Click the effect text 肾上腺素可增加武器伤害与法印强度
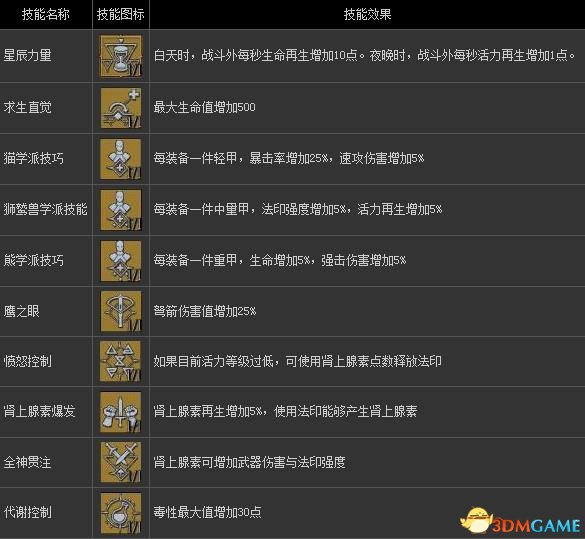 pos(249,463)
